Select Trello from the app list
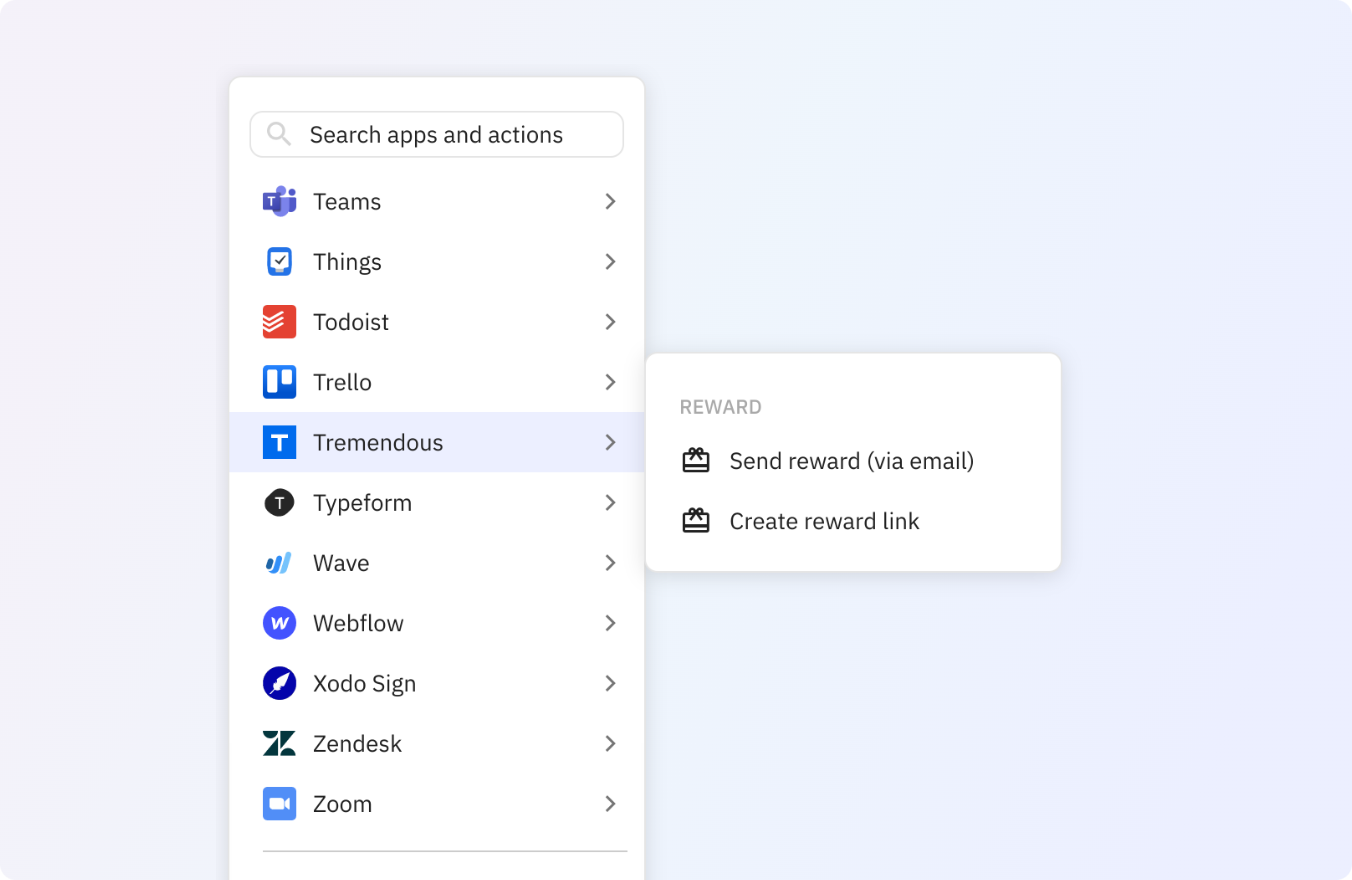1352x880 pixels. (x=437, y=382)
